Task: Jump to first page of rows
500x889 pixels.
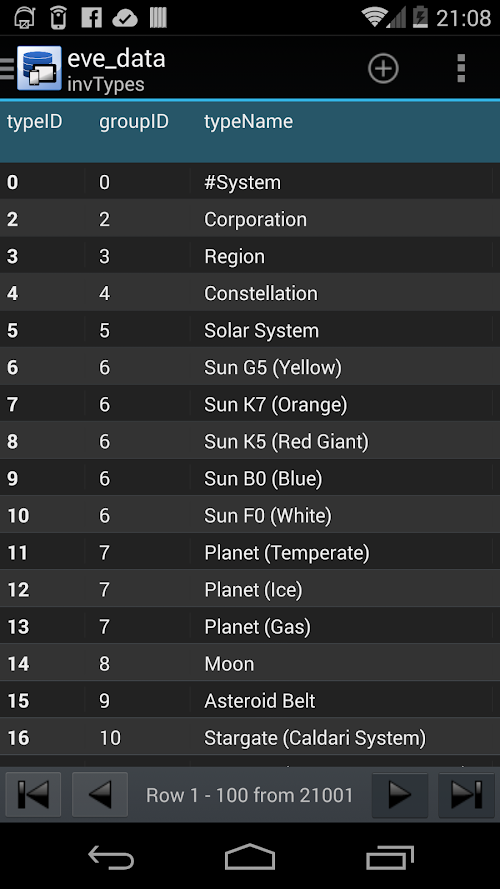Action: pos(33,795)
